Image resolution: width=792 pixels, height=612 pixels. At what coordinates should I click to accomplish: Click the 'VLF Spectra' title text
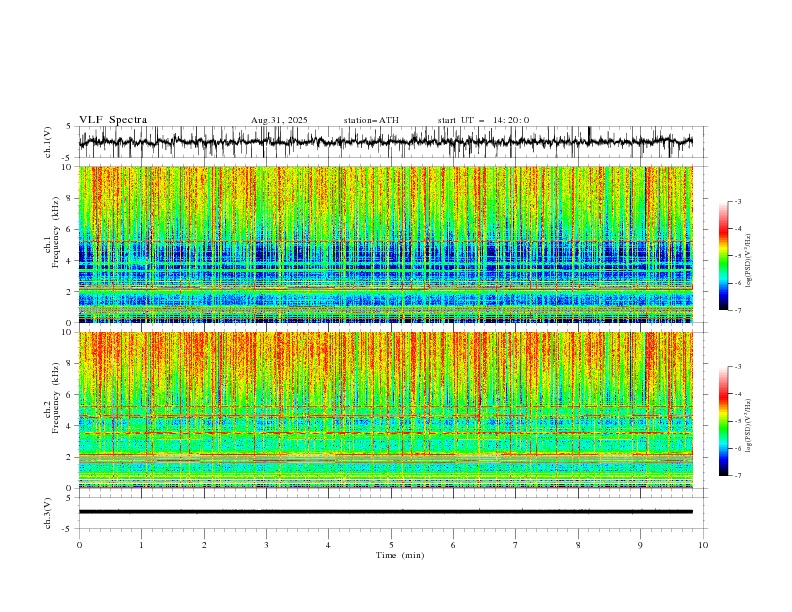click(113, 120)
